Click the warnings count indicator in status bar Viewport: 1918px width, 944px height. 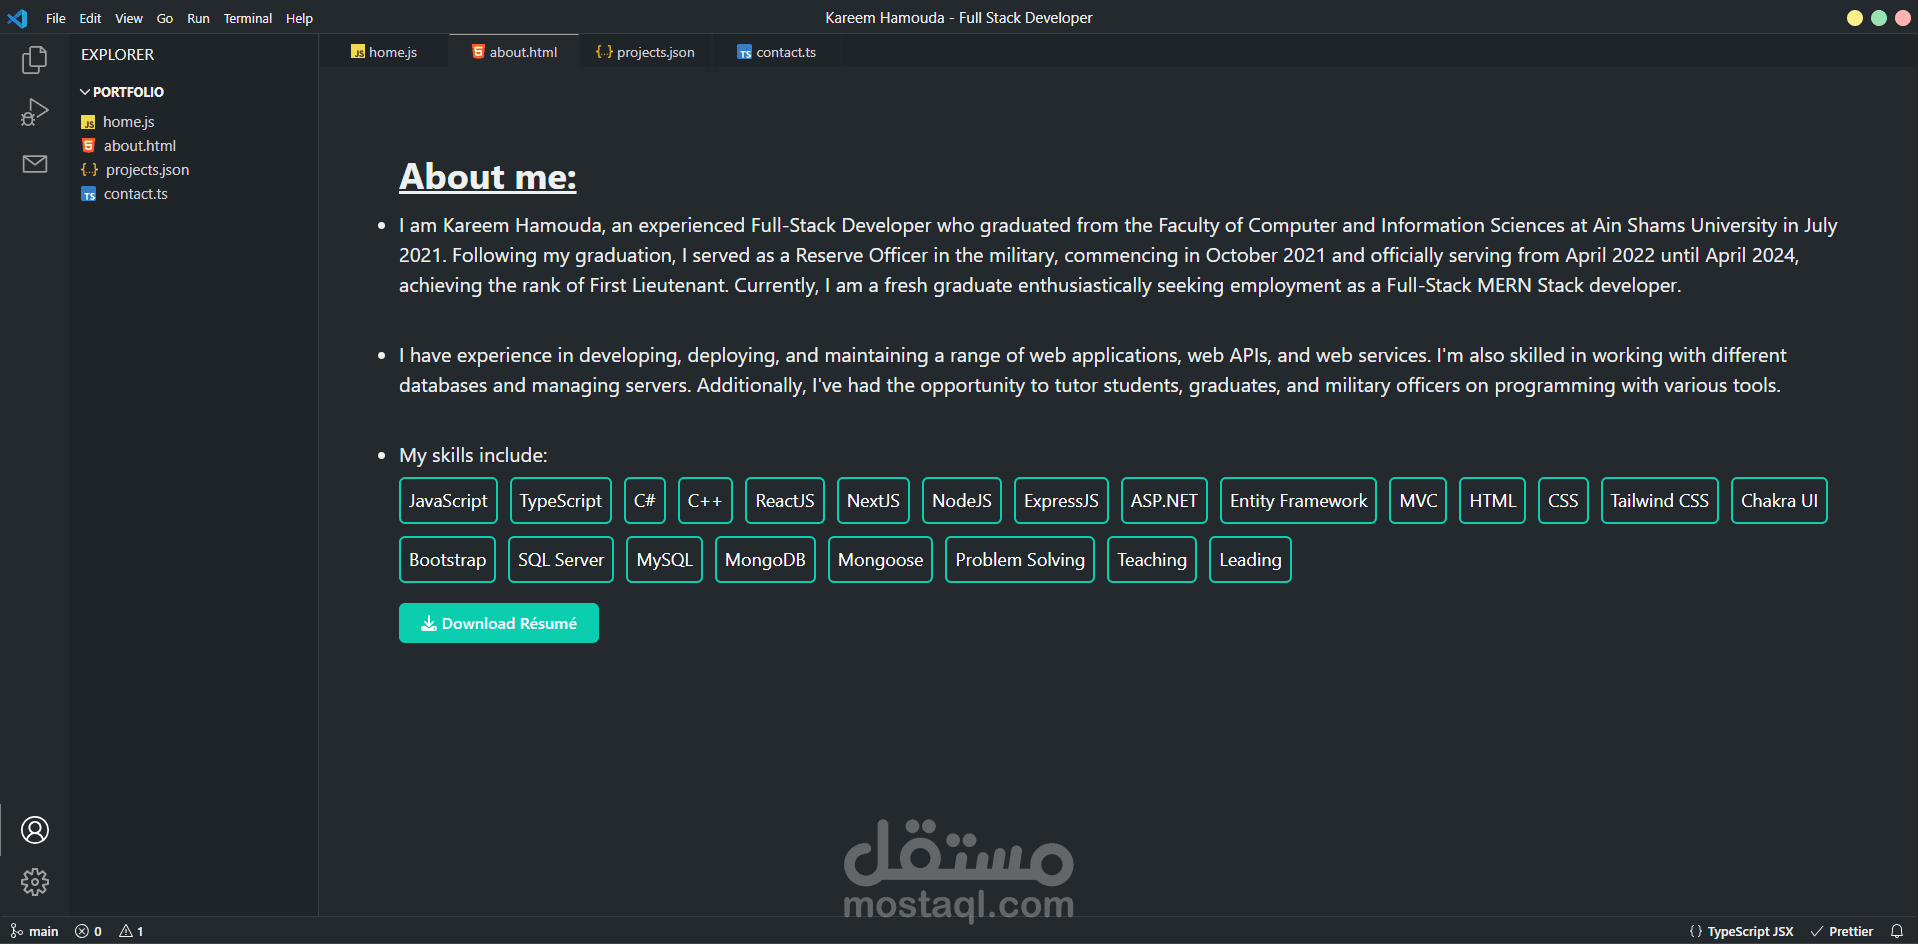click(131, 931)
